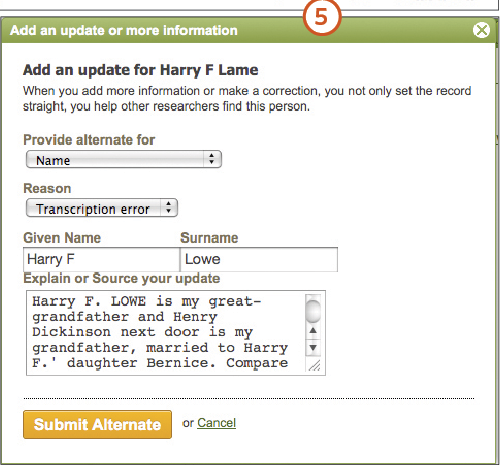This screenshot has height=465, width=500.
Task: Click the Add an update for Harry F Lame heading
Action: pyautogui.click(x=140, y=70)
